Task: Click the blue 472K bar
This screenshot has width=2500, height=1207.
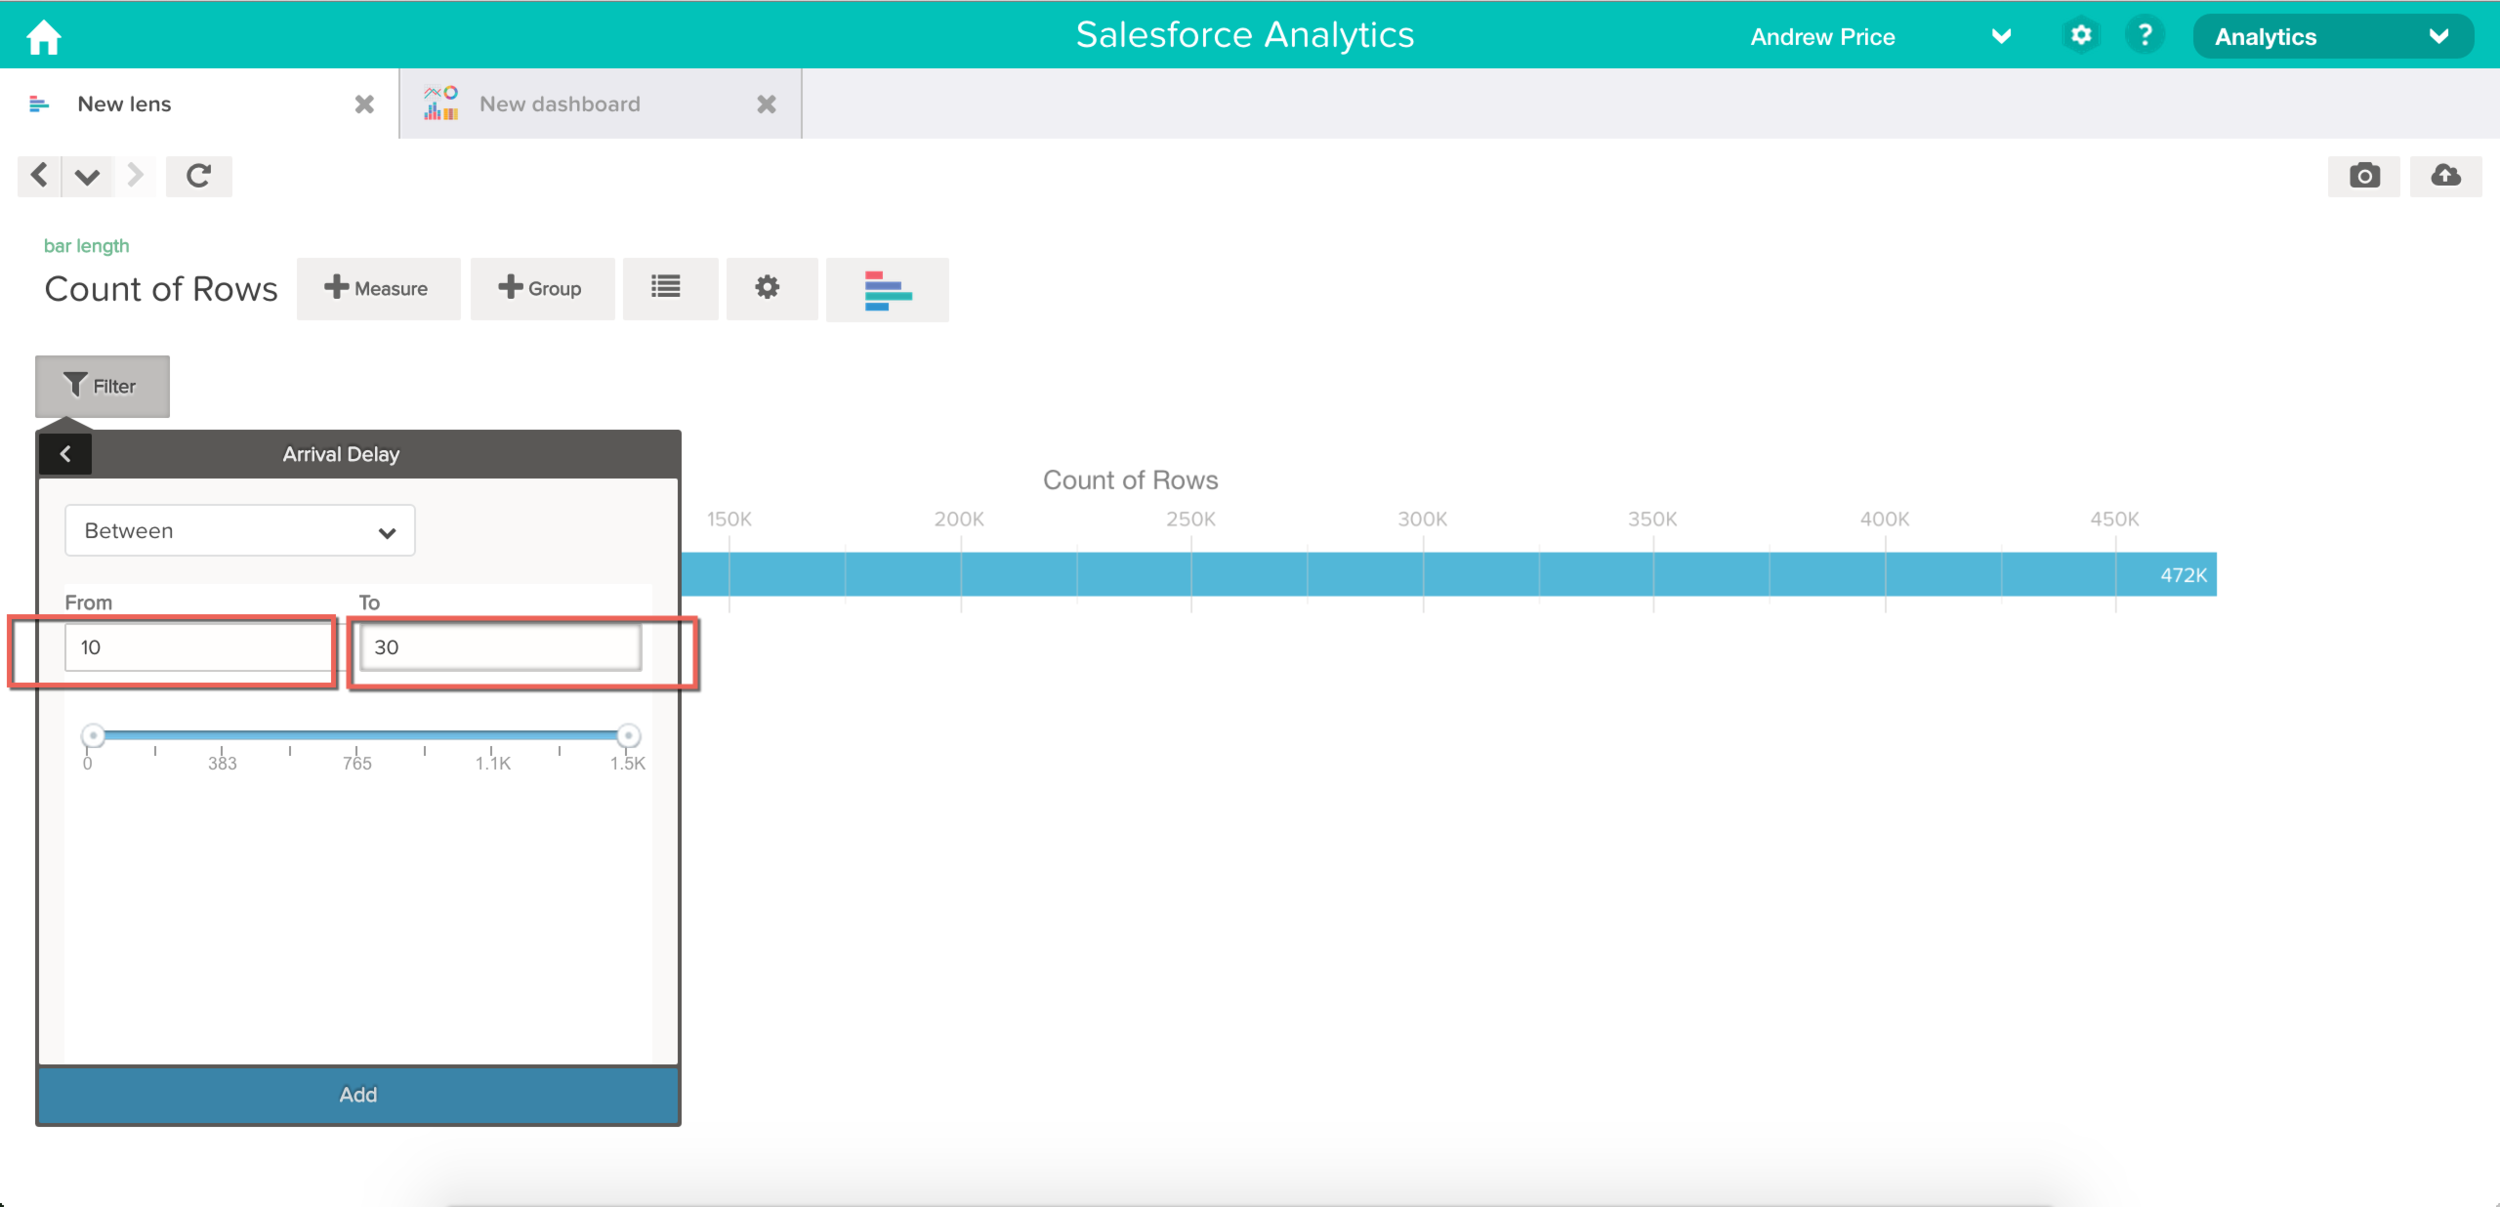Action: click(1449, 574)
